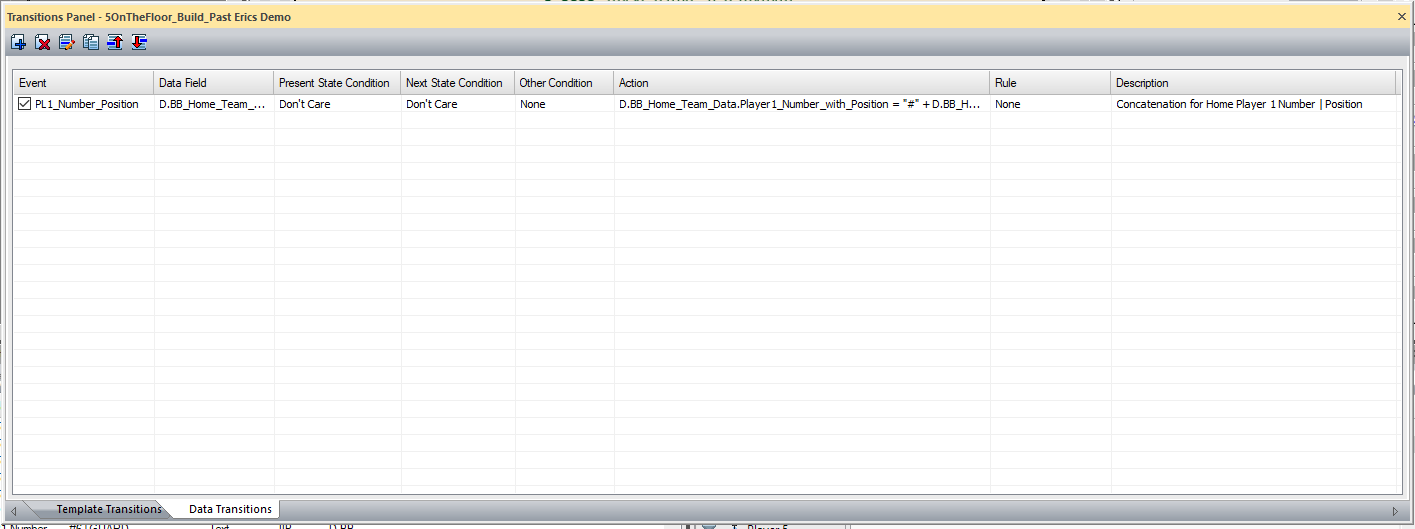Uncheck the PL1_Number_Position event checkbox
The image size is (1415, 529).
click(x=25, y=104)
